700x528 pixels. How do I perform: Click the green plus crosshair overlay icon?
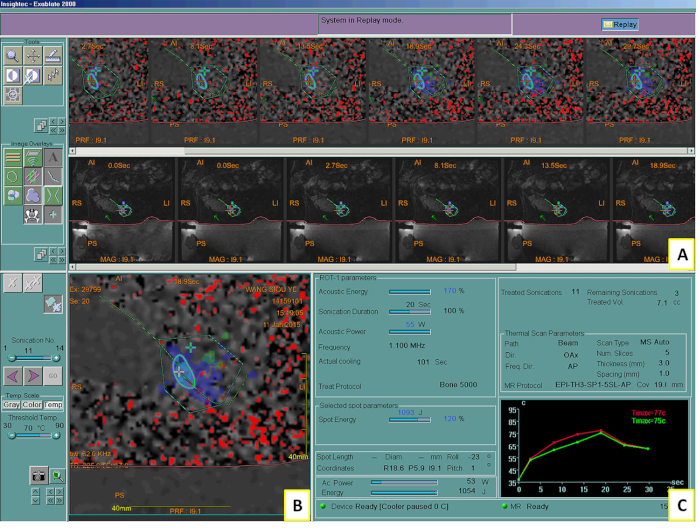[x=53, y=214]
